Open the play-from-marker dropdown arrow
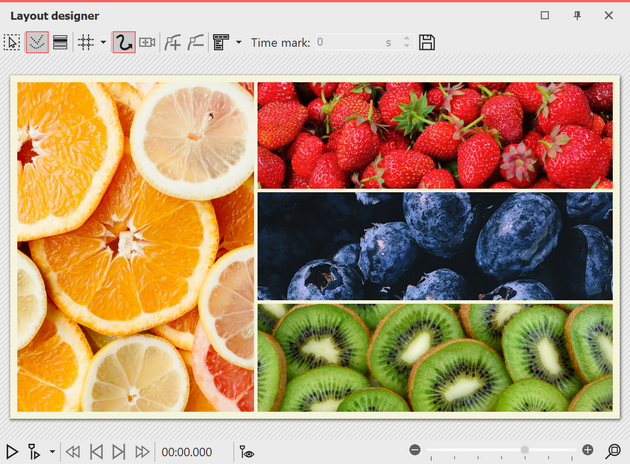The height and width of the screenshot is (464, 630). coord(52,452)
